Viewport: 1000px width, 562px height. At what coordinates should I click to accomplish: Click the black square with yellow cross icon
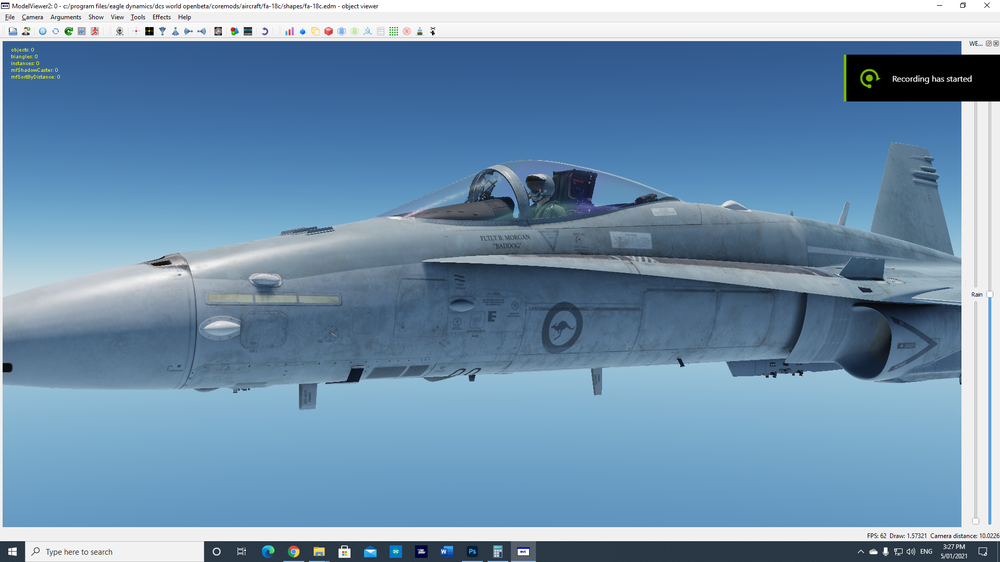149,31
